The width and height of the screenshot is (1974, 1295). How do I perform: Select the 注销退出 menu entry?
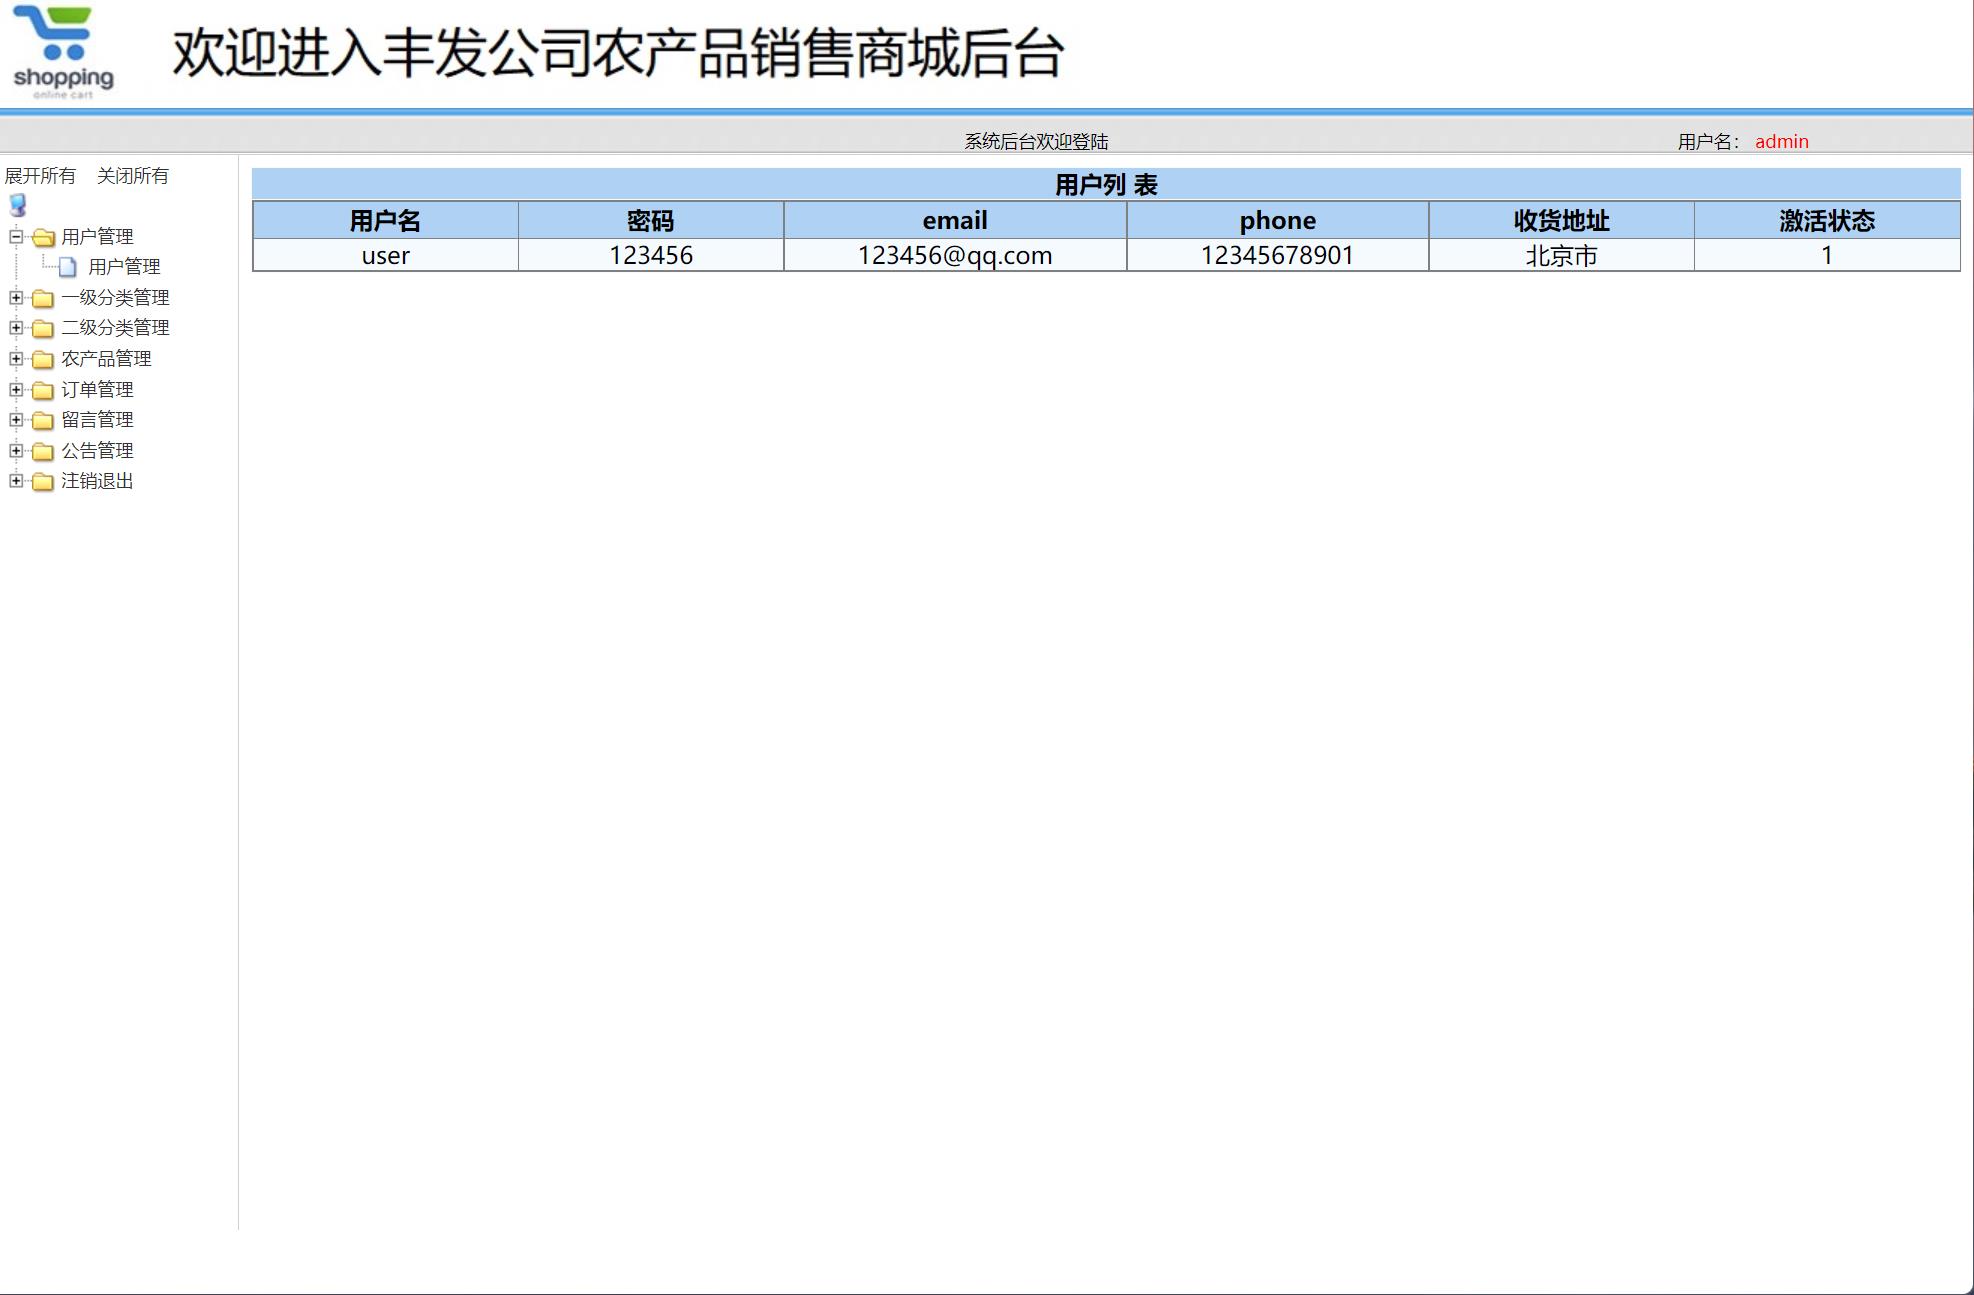(x=98, y=481)
